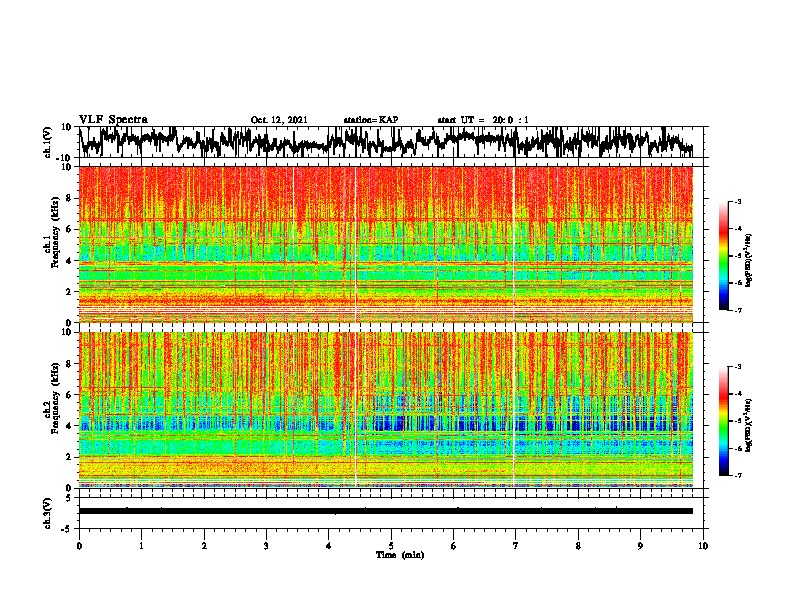Image resolution: width=792 pixels, height=612 pixels.
Task: Click the "6" kHz tick of ch.2 spectrogram
Action: click(x=70, y=395)
